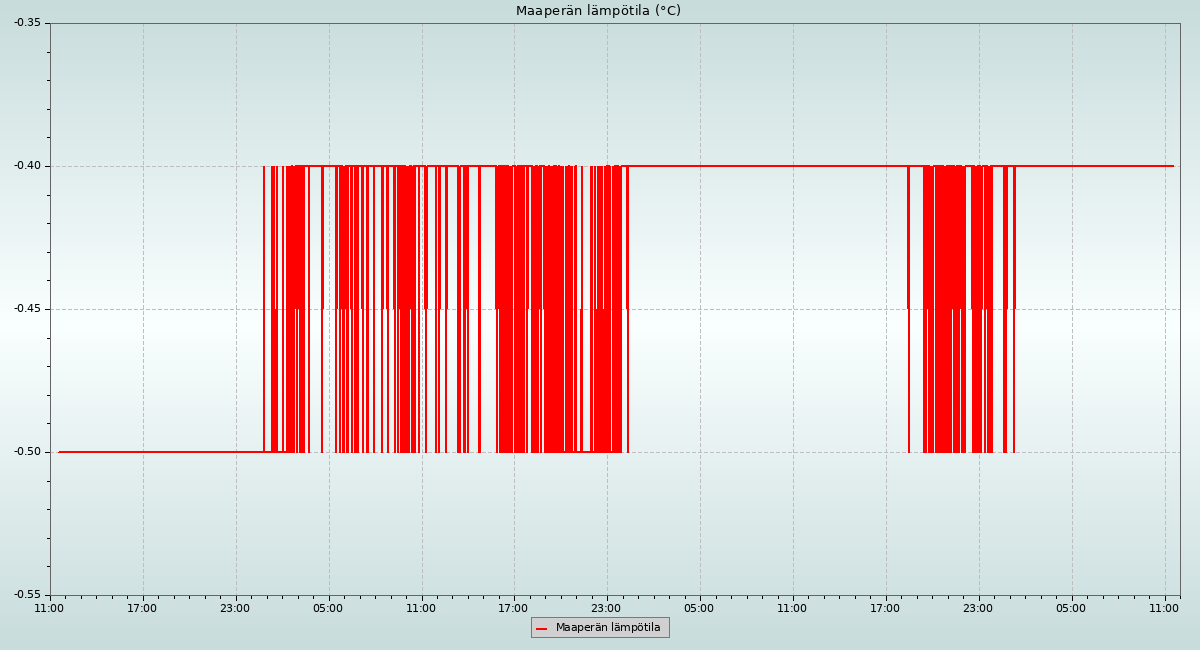Click the -0.50 y-axis label

pyautogui.click(x=28, y=452)
